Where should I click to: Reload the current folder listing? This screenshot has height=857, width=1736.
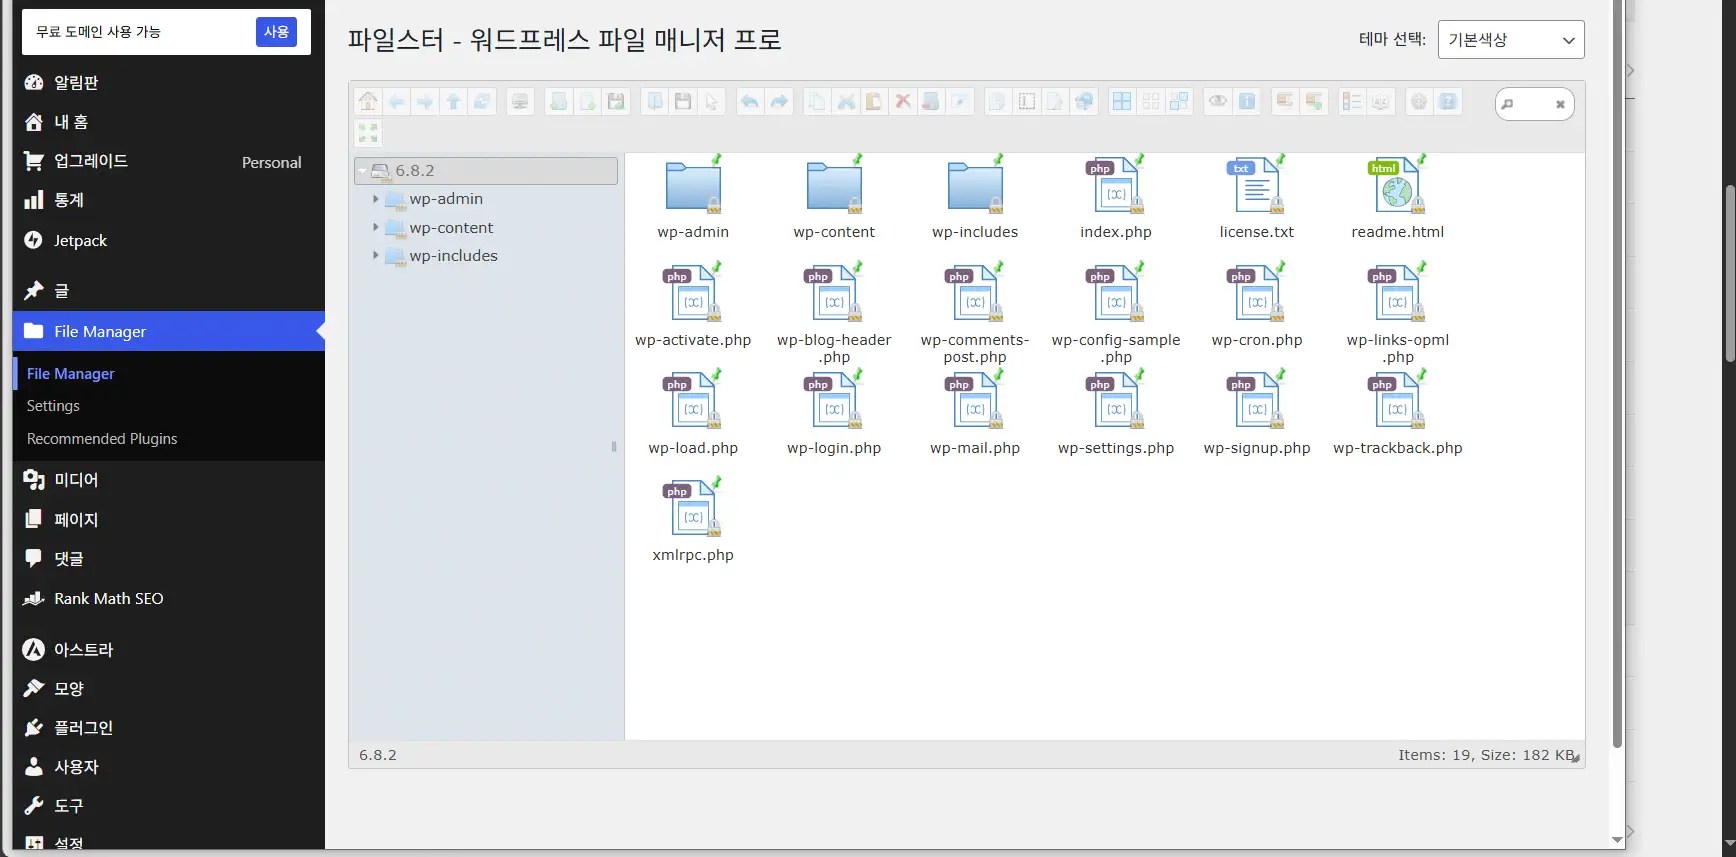coord(482,101)
